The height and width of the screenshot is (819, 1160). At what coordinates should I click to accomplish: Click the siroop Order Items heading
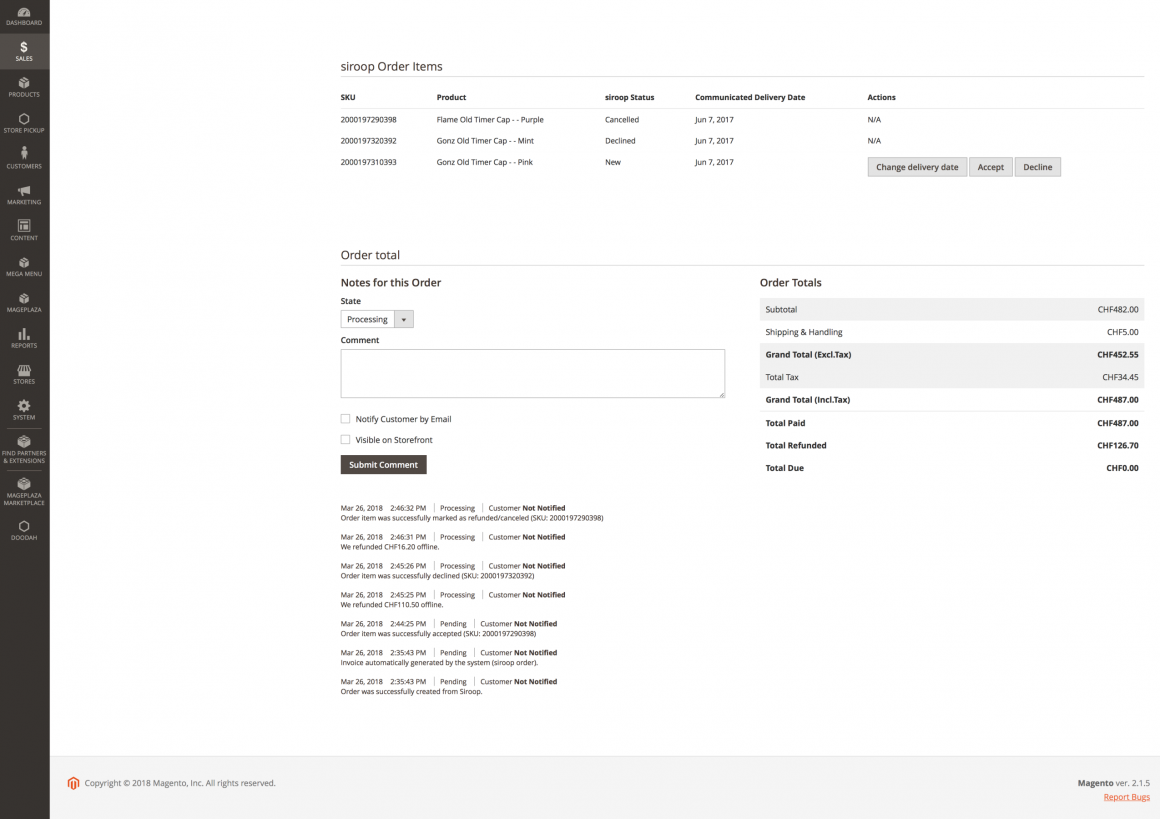click(391, 67)
